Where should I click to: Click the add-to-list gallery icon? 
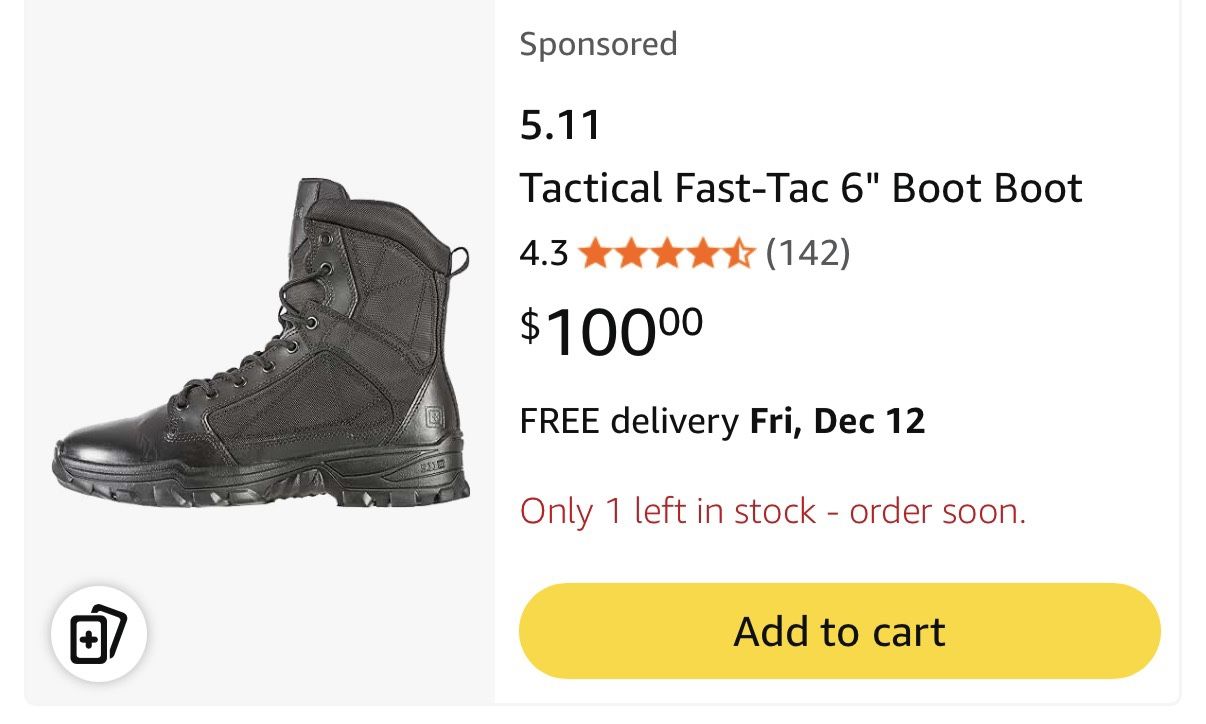click(x=97, y=632)
